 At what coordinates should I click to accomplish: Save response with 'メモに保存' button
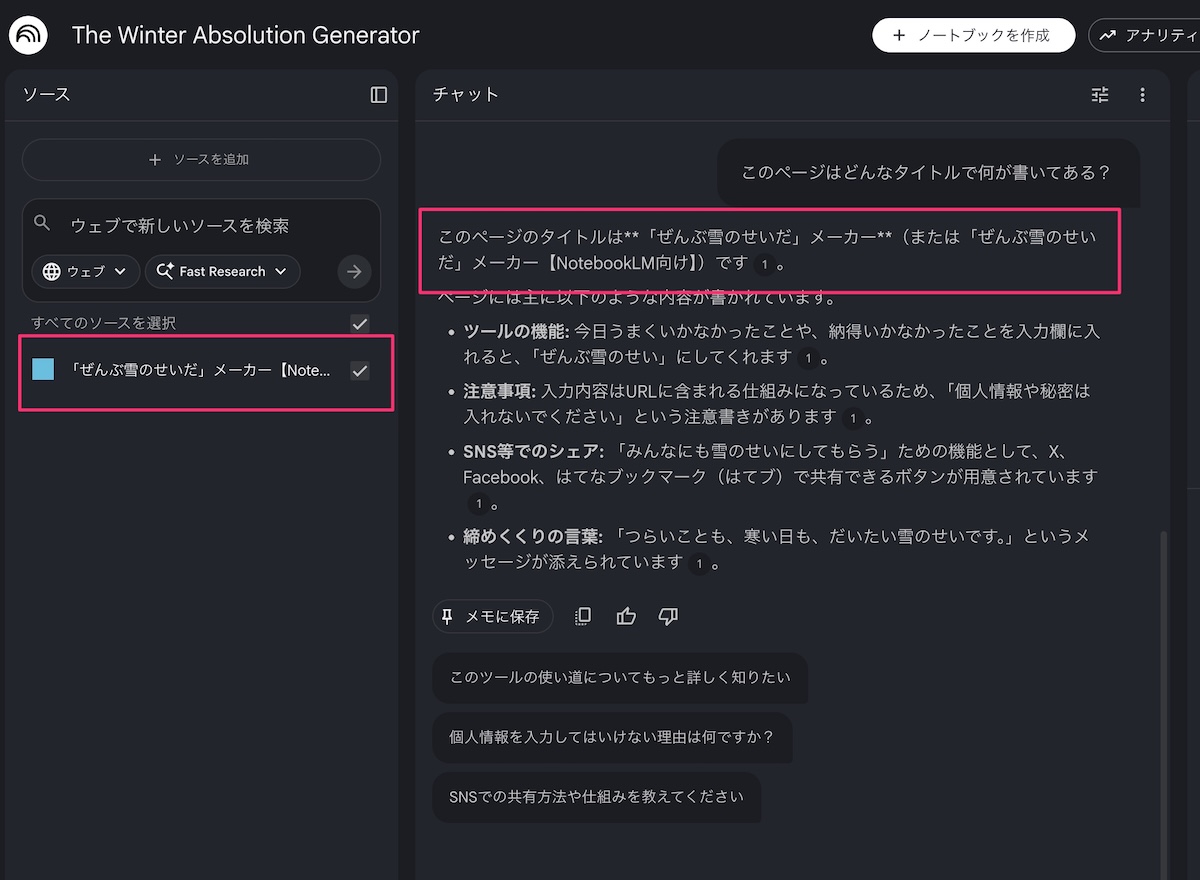click(x=492, y=616)
